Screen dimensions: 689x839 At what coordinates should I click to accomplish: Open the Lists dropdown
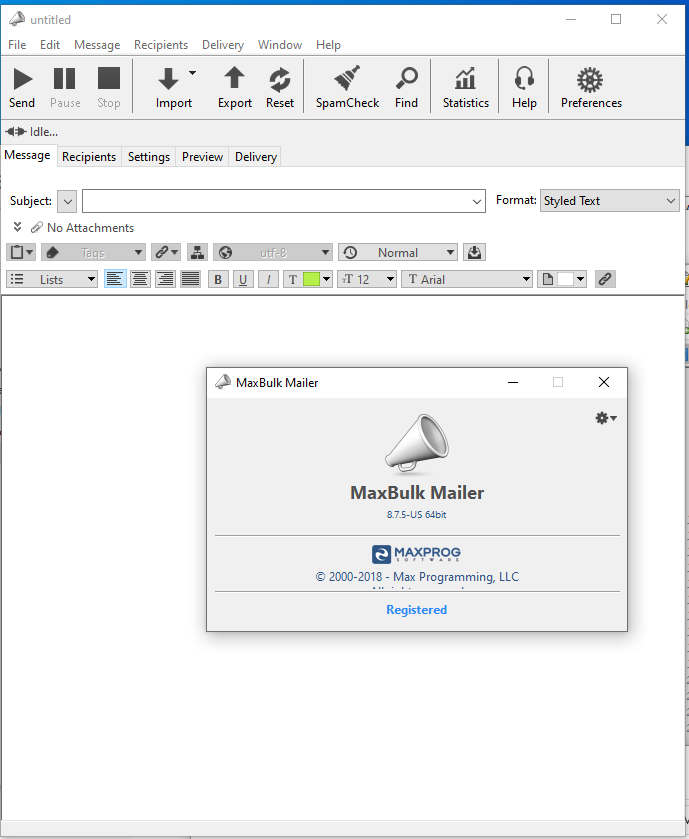[53, 280]
